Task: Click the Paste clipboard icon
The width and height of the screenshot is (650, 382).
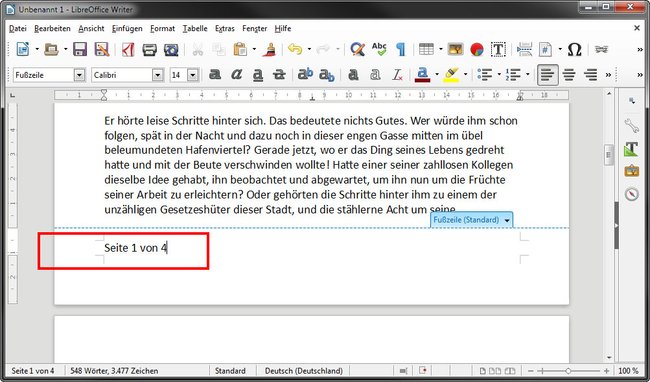Action: click(240, 49)
